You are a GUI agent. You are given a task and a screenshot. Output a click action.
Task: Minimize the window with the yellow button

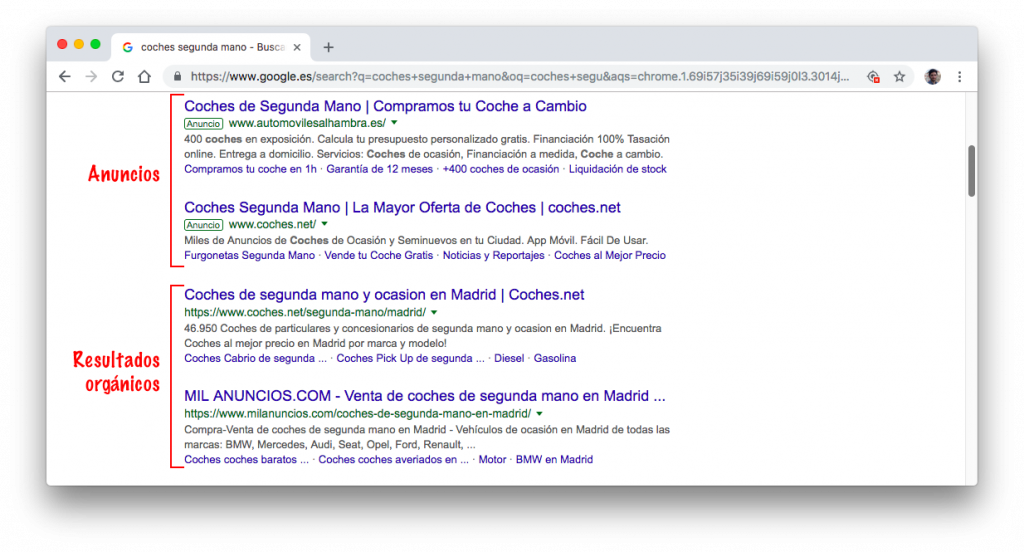[79, 44]
